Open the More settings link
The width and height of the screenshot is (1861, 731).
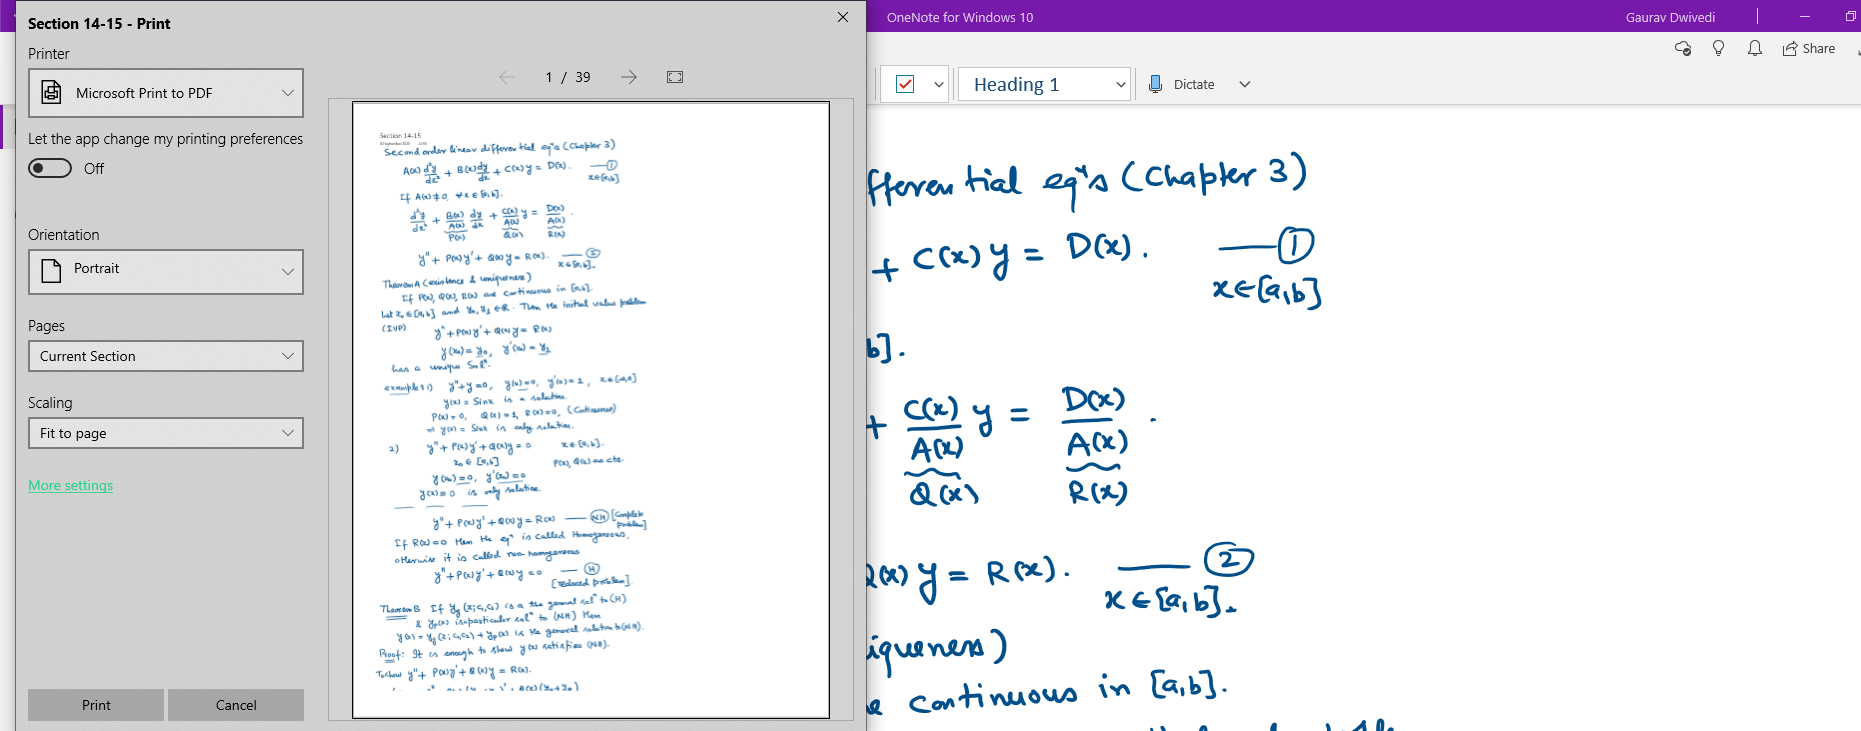71,485
